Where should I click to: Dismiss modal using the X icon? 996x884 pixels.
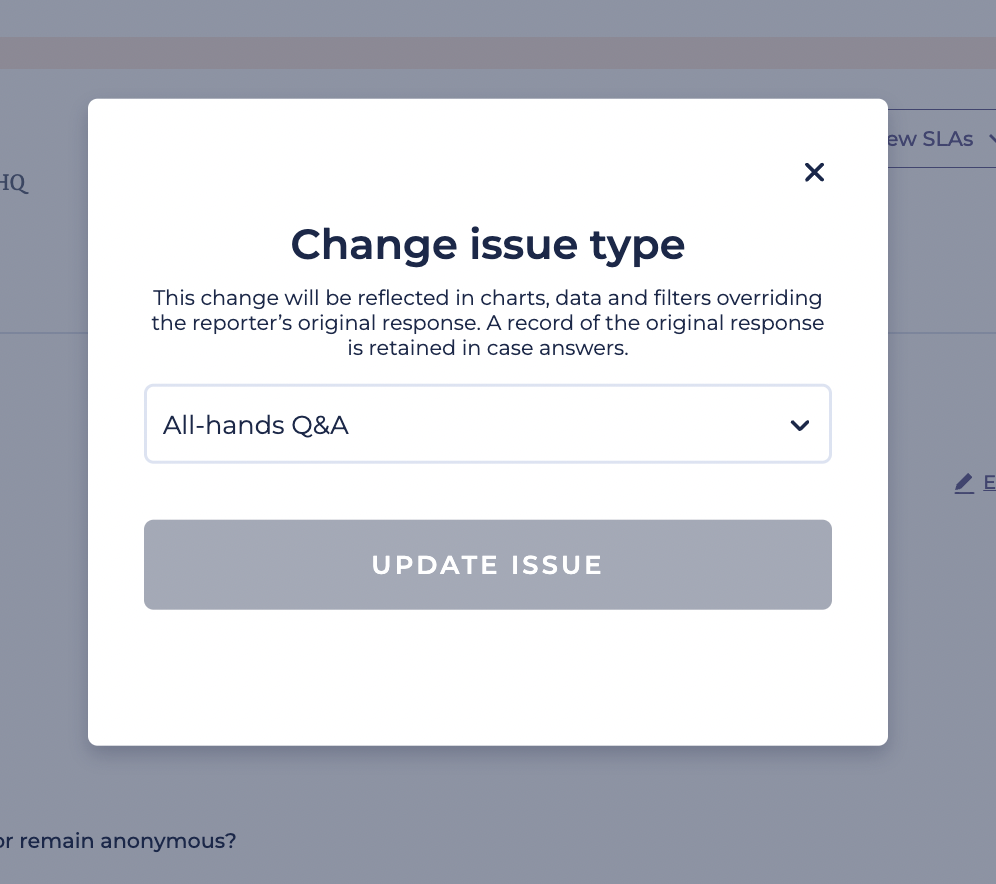tap(814, 172)
